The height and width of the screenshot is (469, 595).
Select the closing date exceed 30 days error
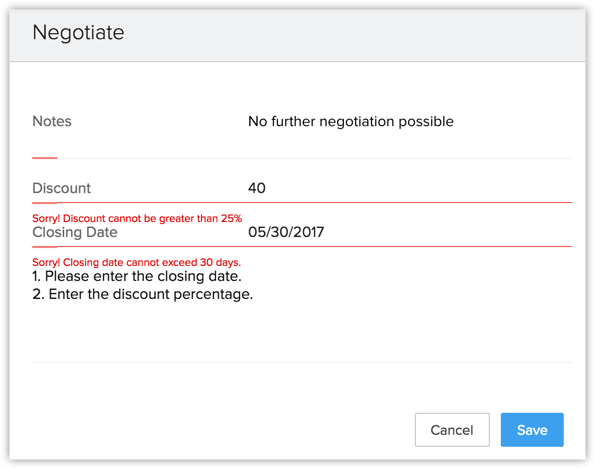tap(137, 262)
